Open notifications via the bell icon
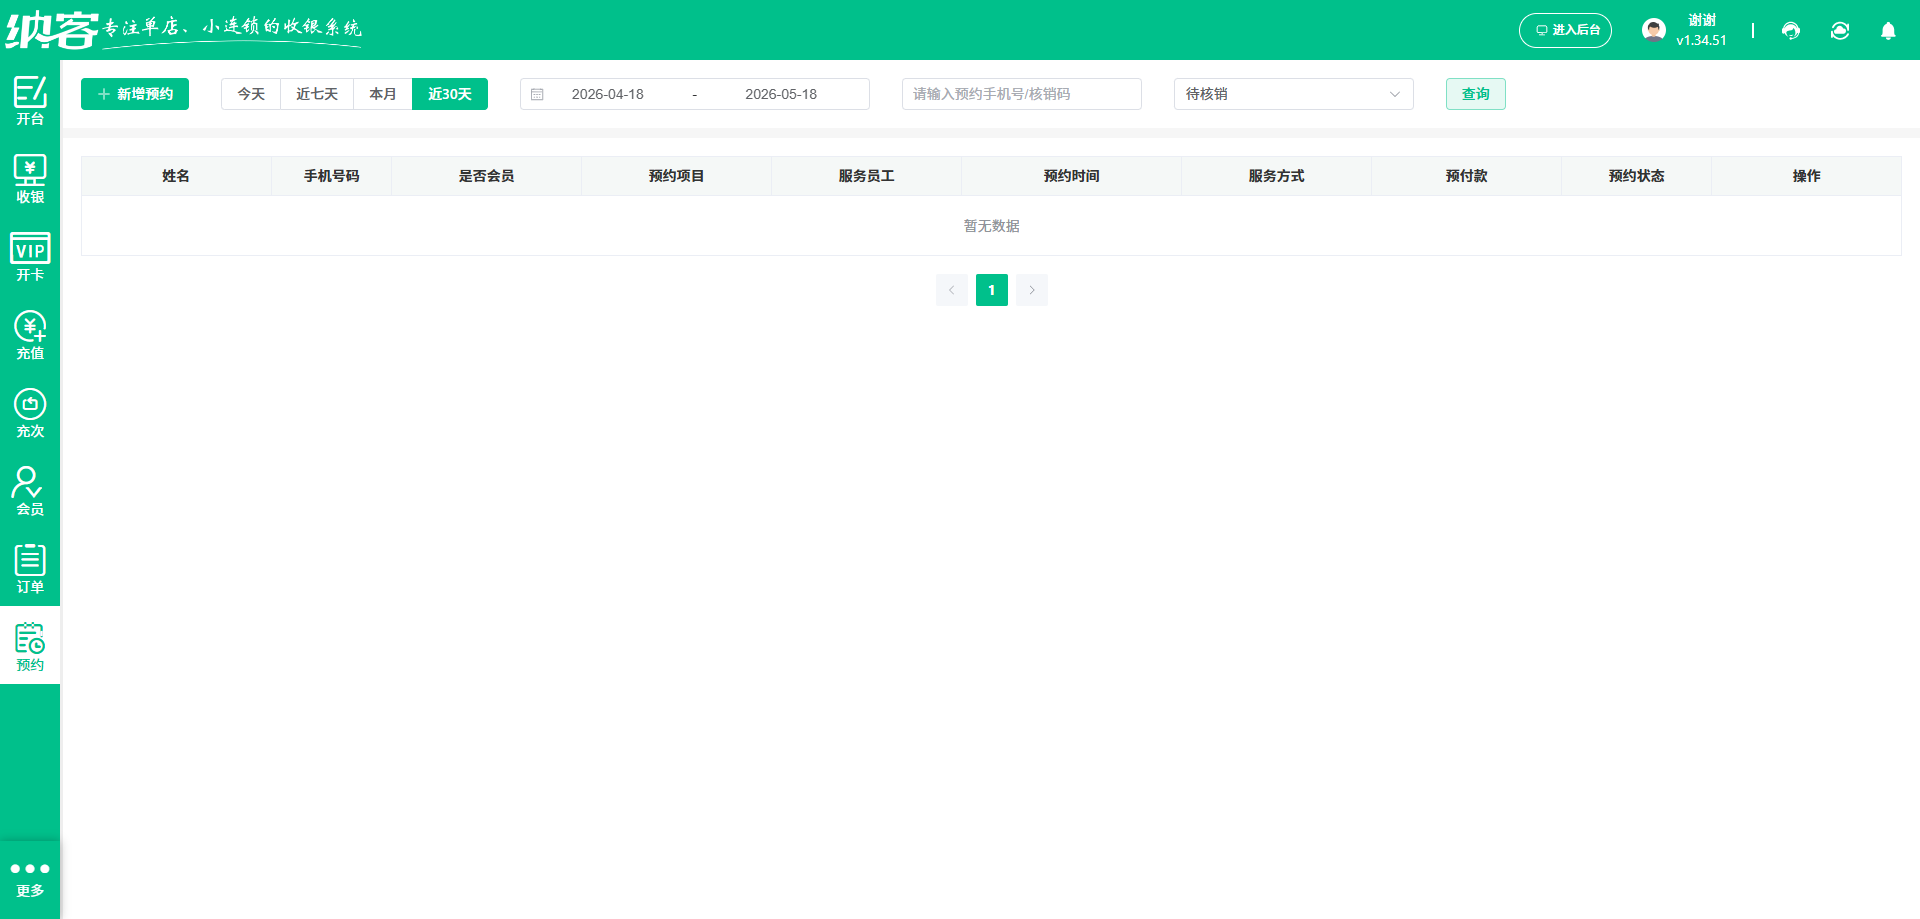The image size is (1920, 919). tap(1888, 31)
